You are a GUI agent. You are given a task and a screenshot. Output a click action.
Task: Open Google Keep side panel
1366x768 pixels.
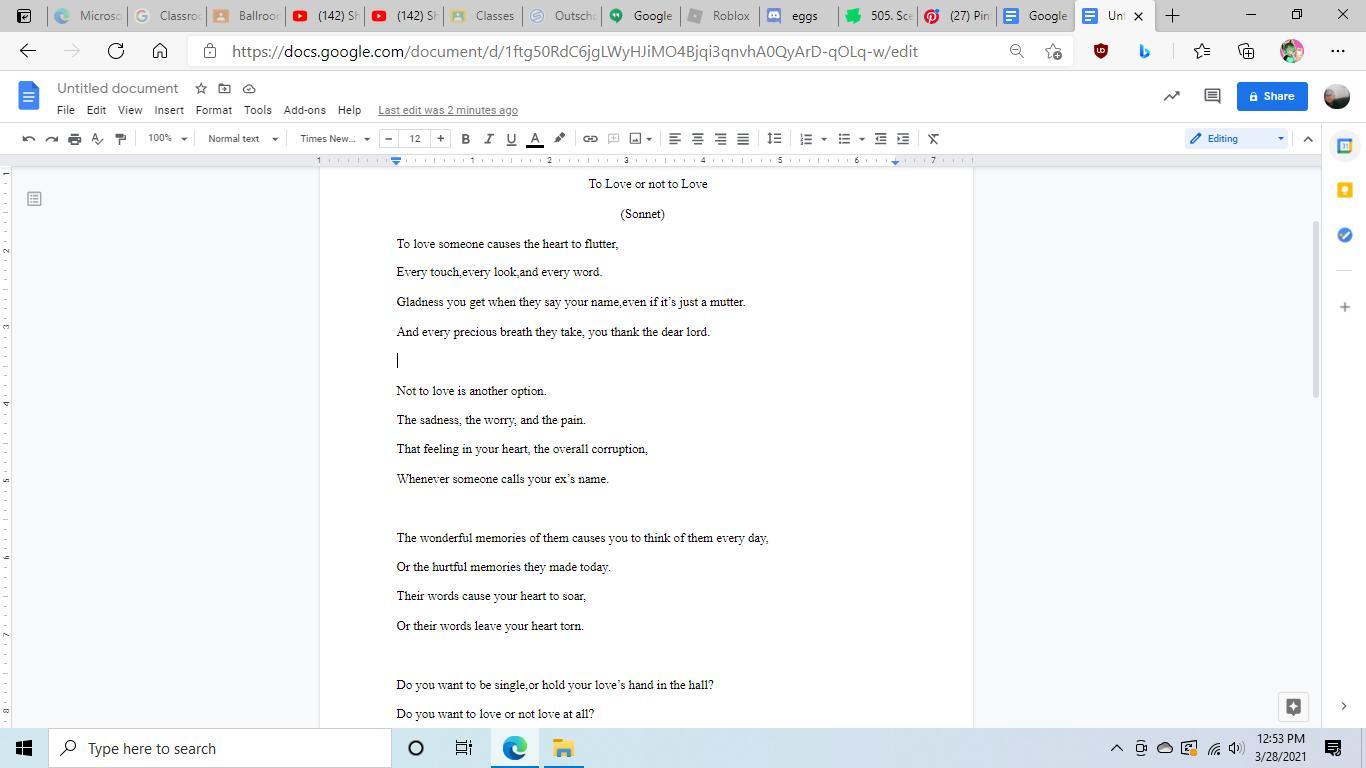pos(1345,190)
